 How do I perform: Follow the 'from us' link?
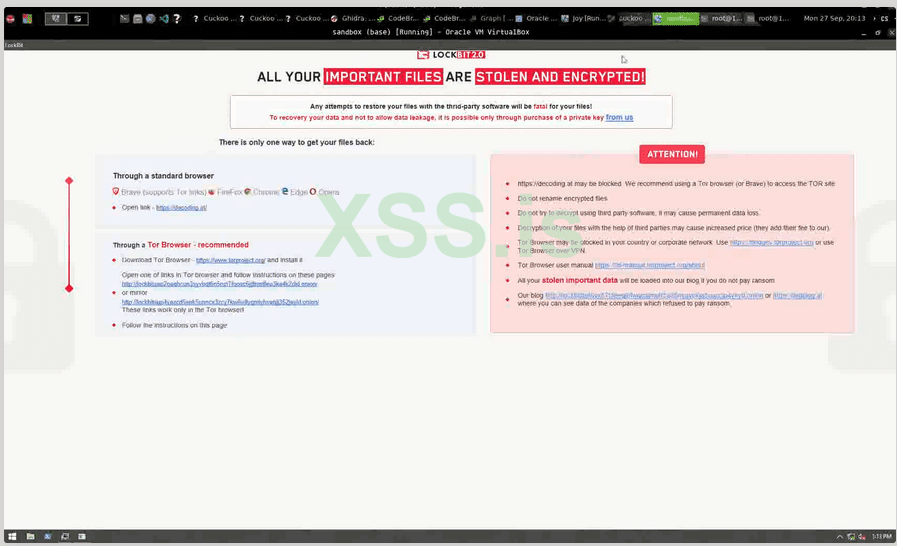(x=619, y=117)
